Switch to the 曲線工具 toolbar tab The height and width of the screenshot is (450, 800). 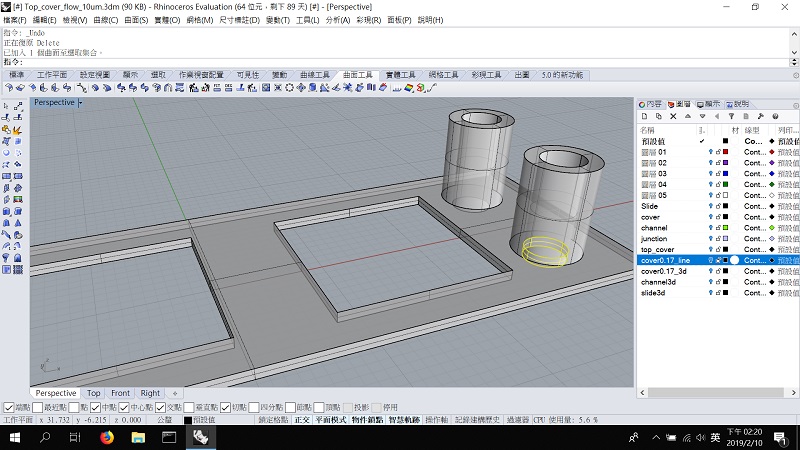(313, 75)
